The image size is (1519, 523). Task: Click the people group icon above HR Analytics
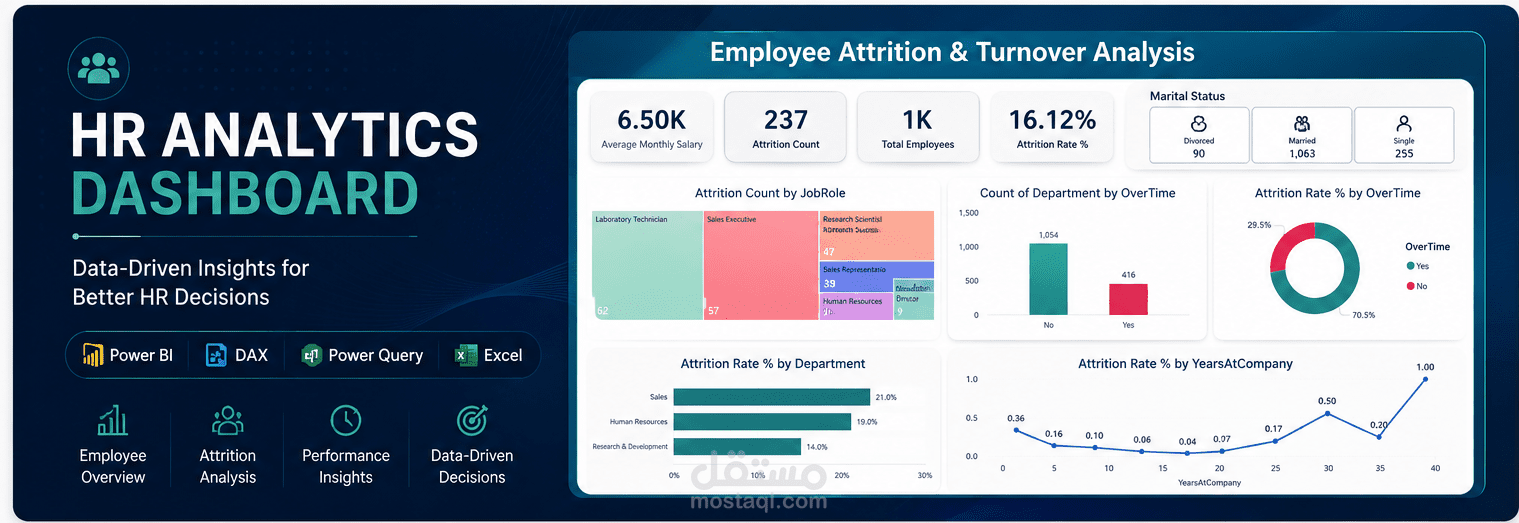(x=98, y=67)
